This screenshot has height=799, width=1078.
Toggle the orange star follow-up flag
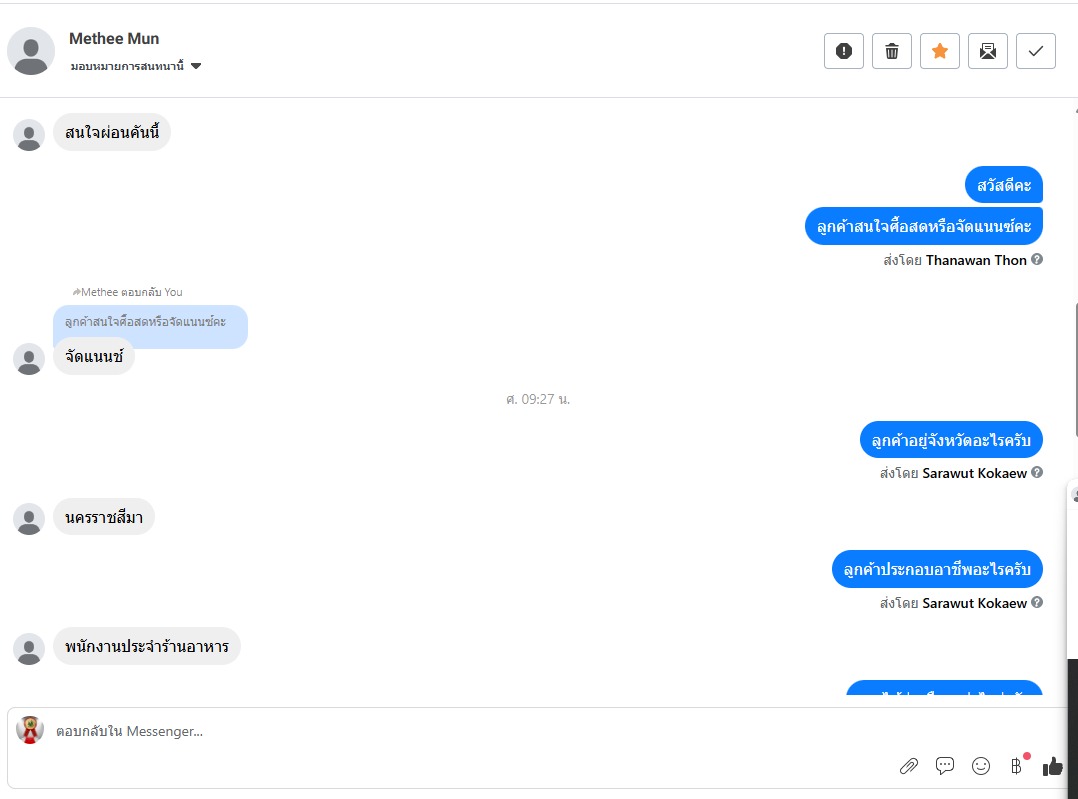point(940,51)
